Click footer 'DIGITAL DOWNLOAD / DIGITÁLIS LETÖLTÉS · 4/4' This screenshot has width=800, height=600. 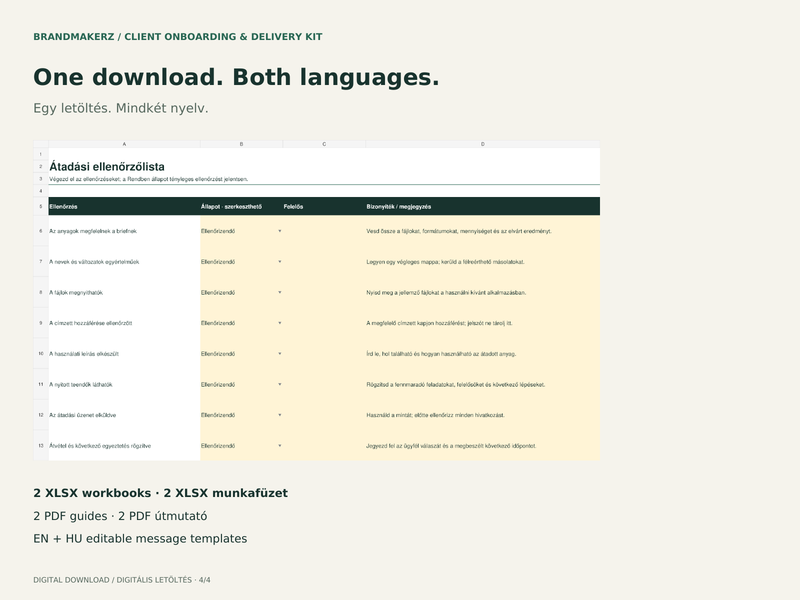[121, 580]
